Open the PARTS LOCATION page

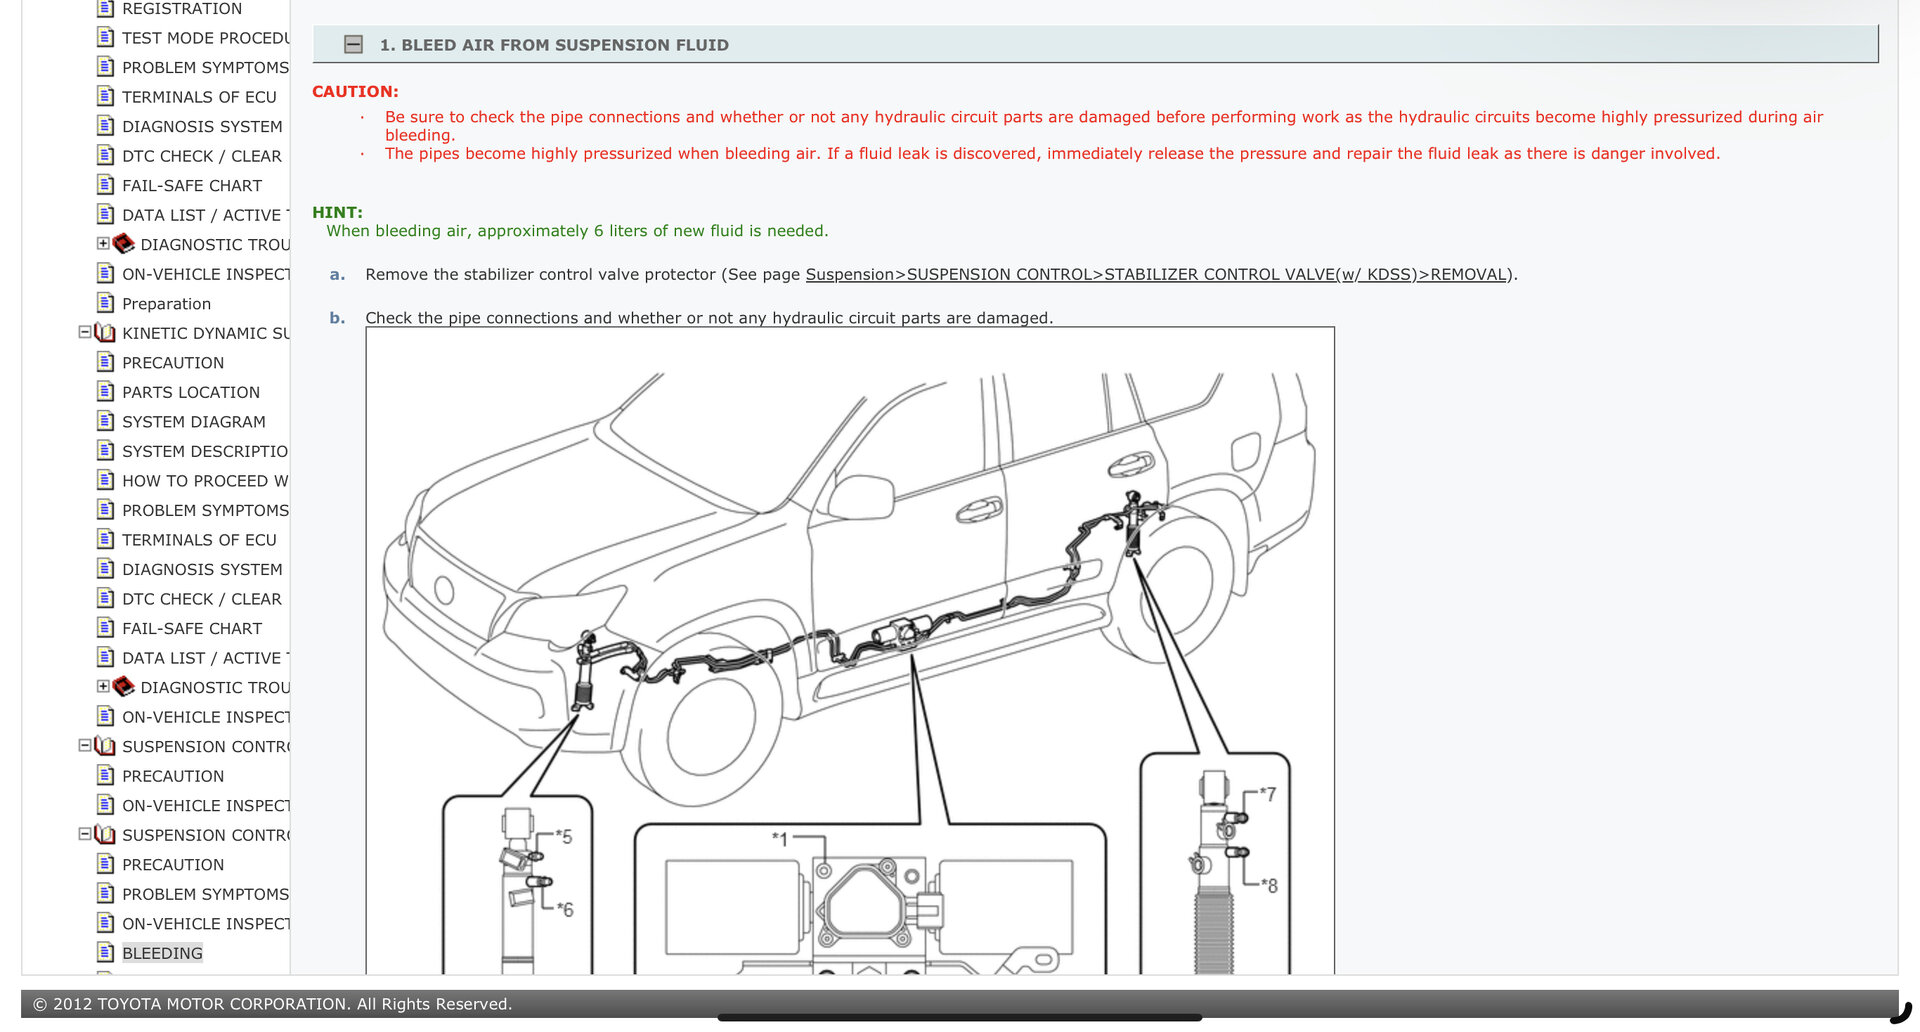click(x=191, y=392)
